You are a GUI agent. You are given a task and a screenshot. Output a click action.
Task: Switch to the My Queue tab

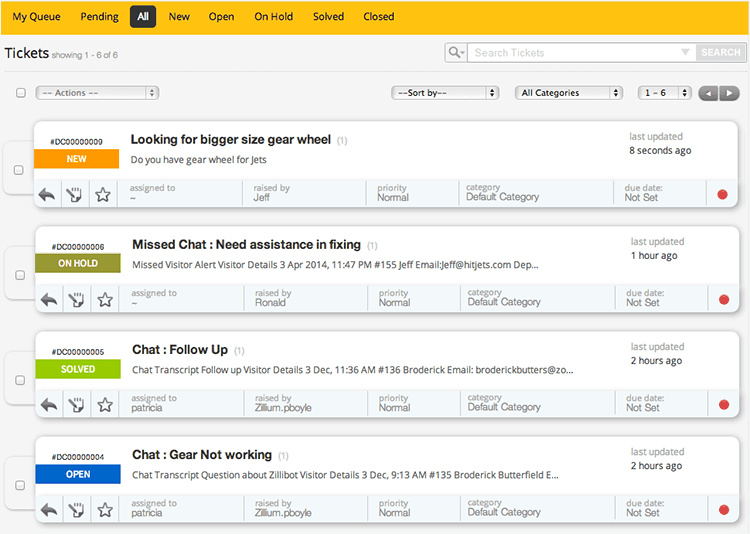click(36, 17)
